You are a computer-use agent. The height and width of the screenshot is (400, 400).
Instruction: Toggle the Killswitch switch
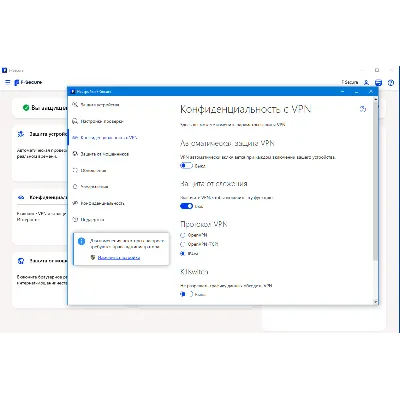[x=186, y=294]
